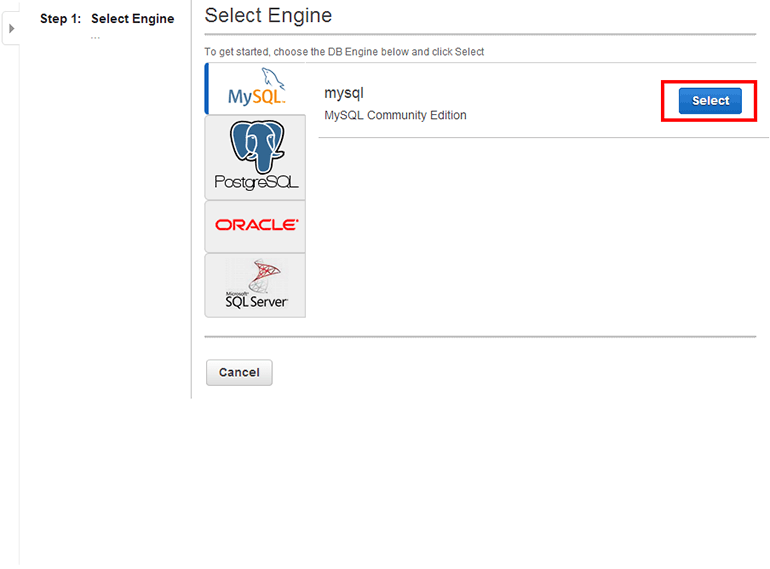Screen dimensions: 770x569
Task: Expand the collapsed left sidebar arrow
Action: [11, 29]
